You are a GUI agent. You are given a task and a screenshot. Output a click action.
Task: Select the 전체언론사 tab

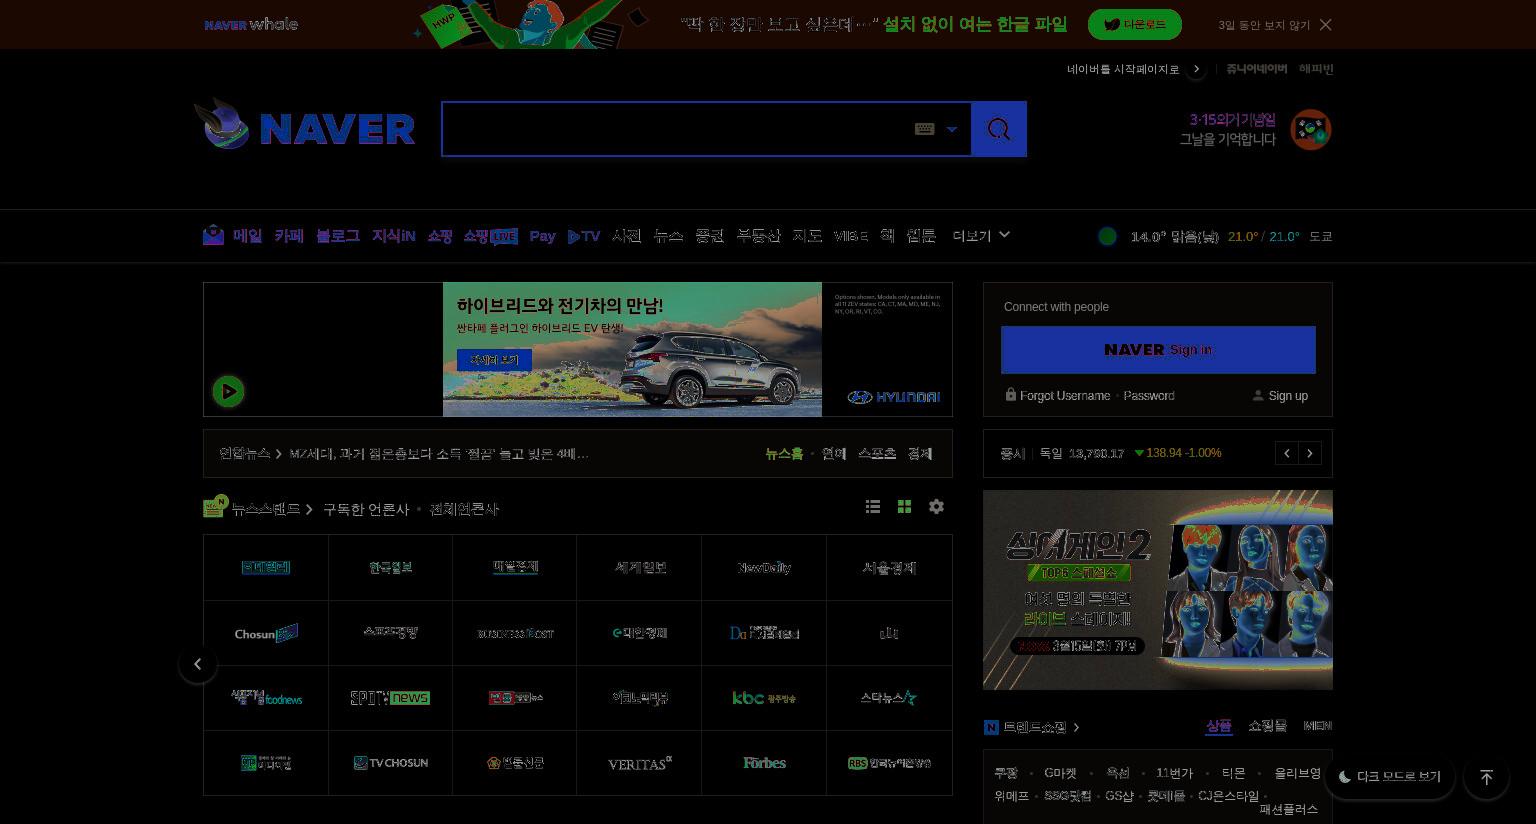(x=464, y=509)
